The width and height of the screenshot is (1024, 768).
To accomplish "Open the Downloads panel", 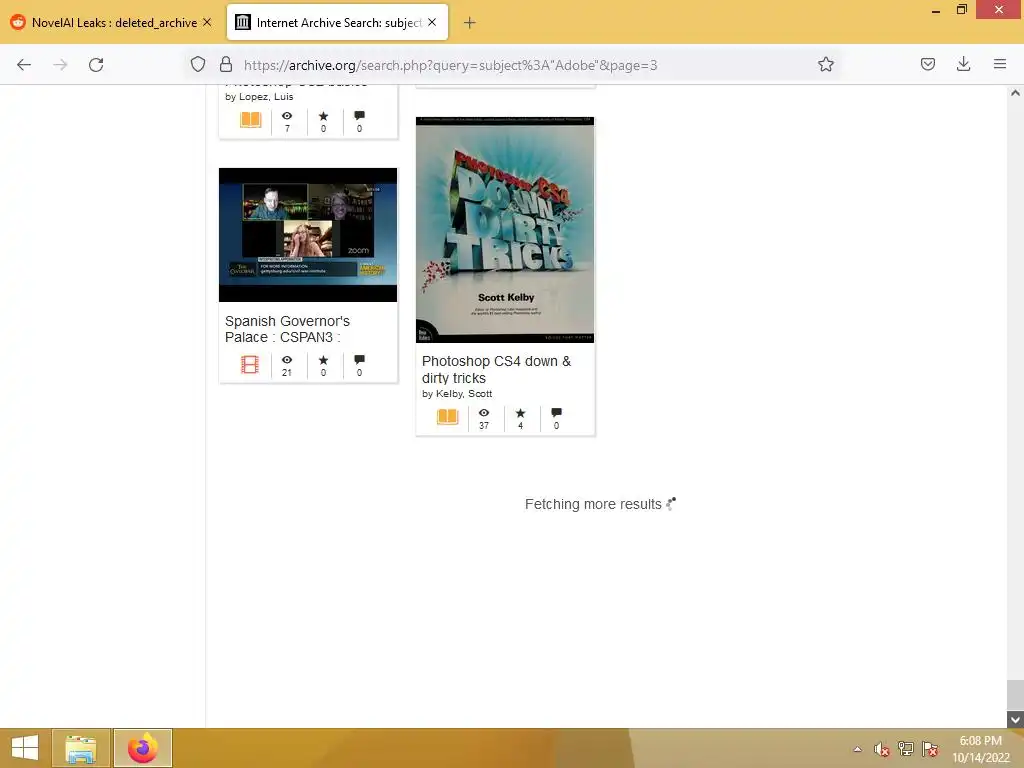I will click(963, 64).
